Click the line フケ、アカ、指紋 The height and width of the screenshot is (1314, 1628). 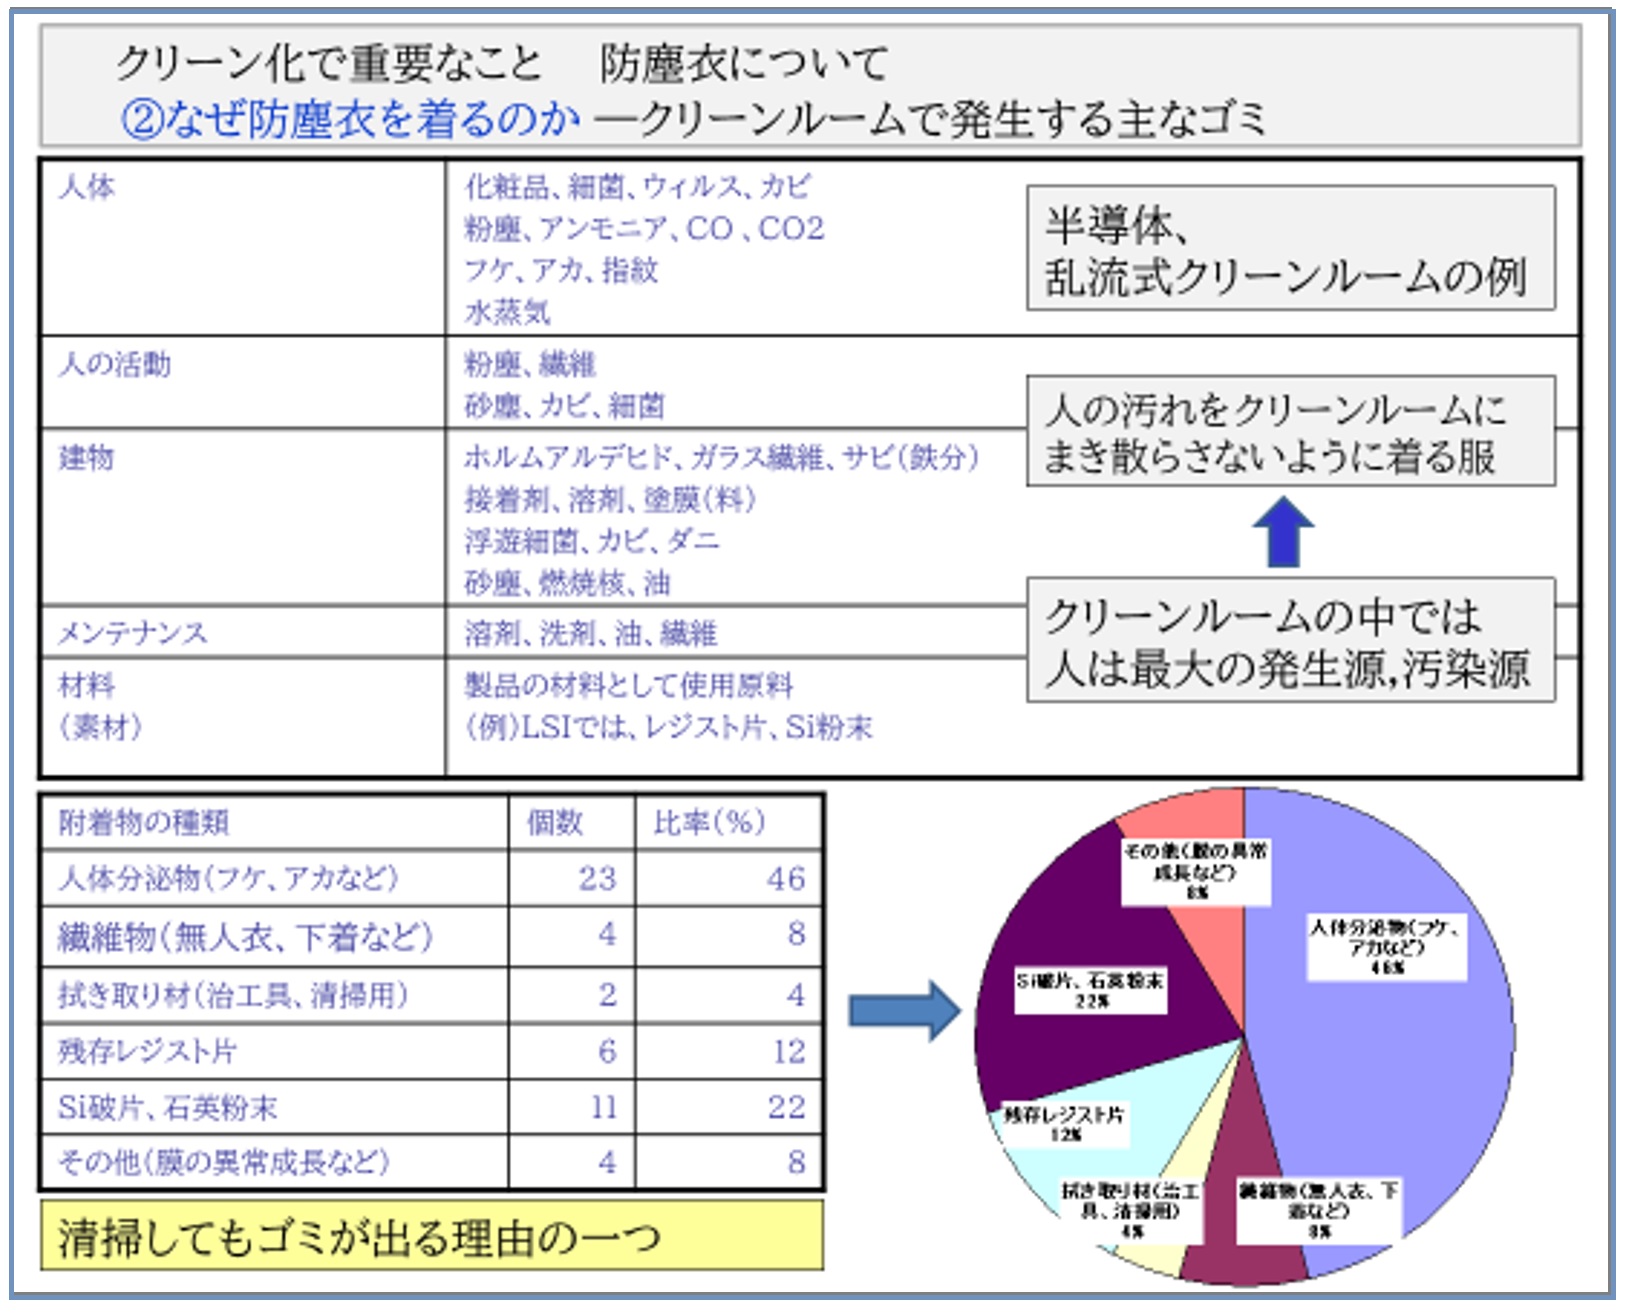(x=561, y=270)
